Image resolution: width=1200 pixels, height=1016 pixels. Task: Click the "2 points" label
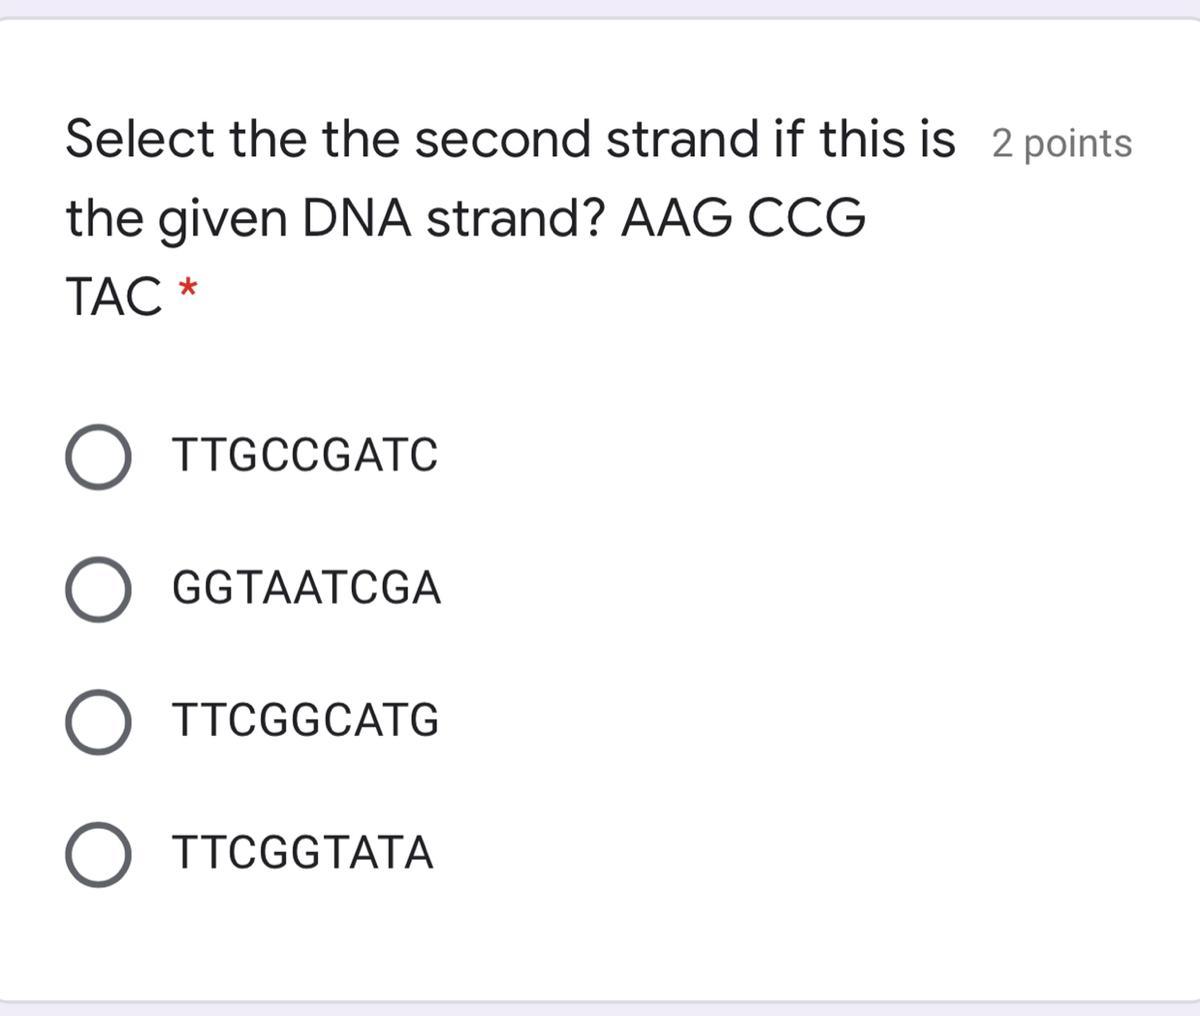pos(1062,144)
